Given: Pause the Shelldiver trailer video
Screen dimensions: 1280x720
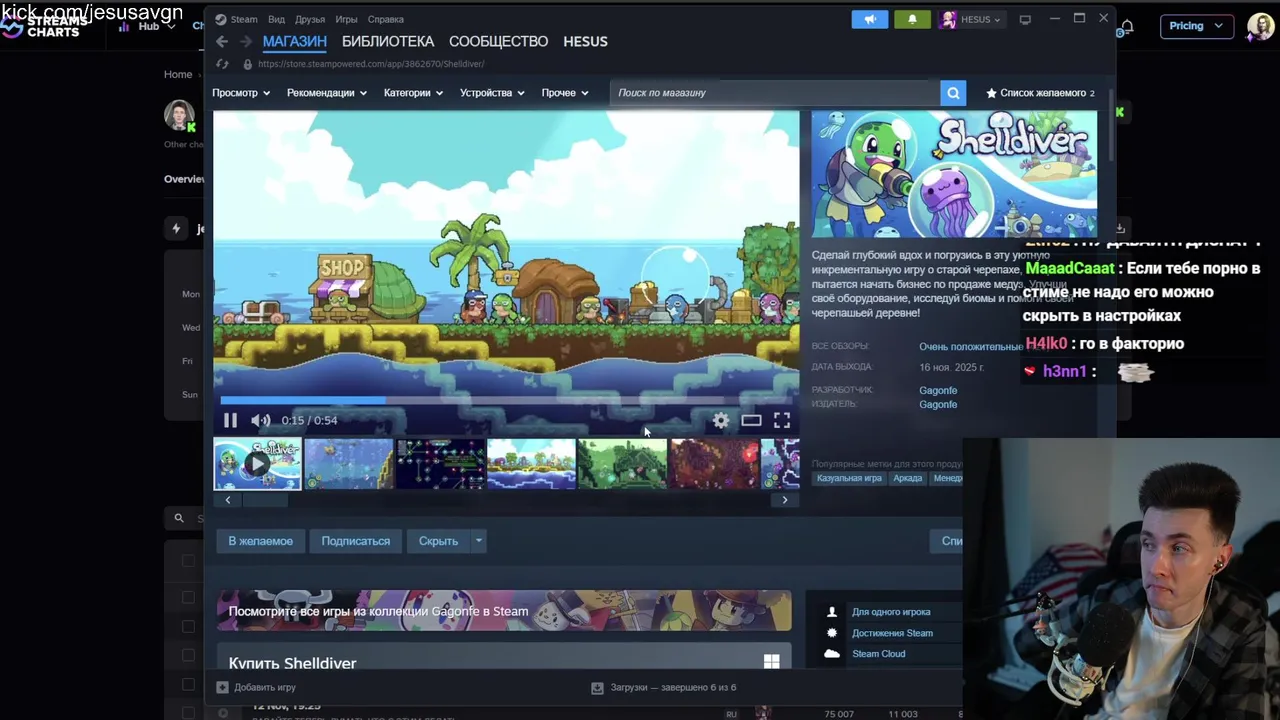Looking at the screenshot, I should click(230, 421).
